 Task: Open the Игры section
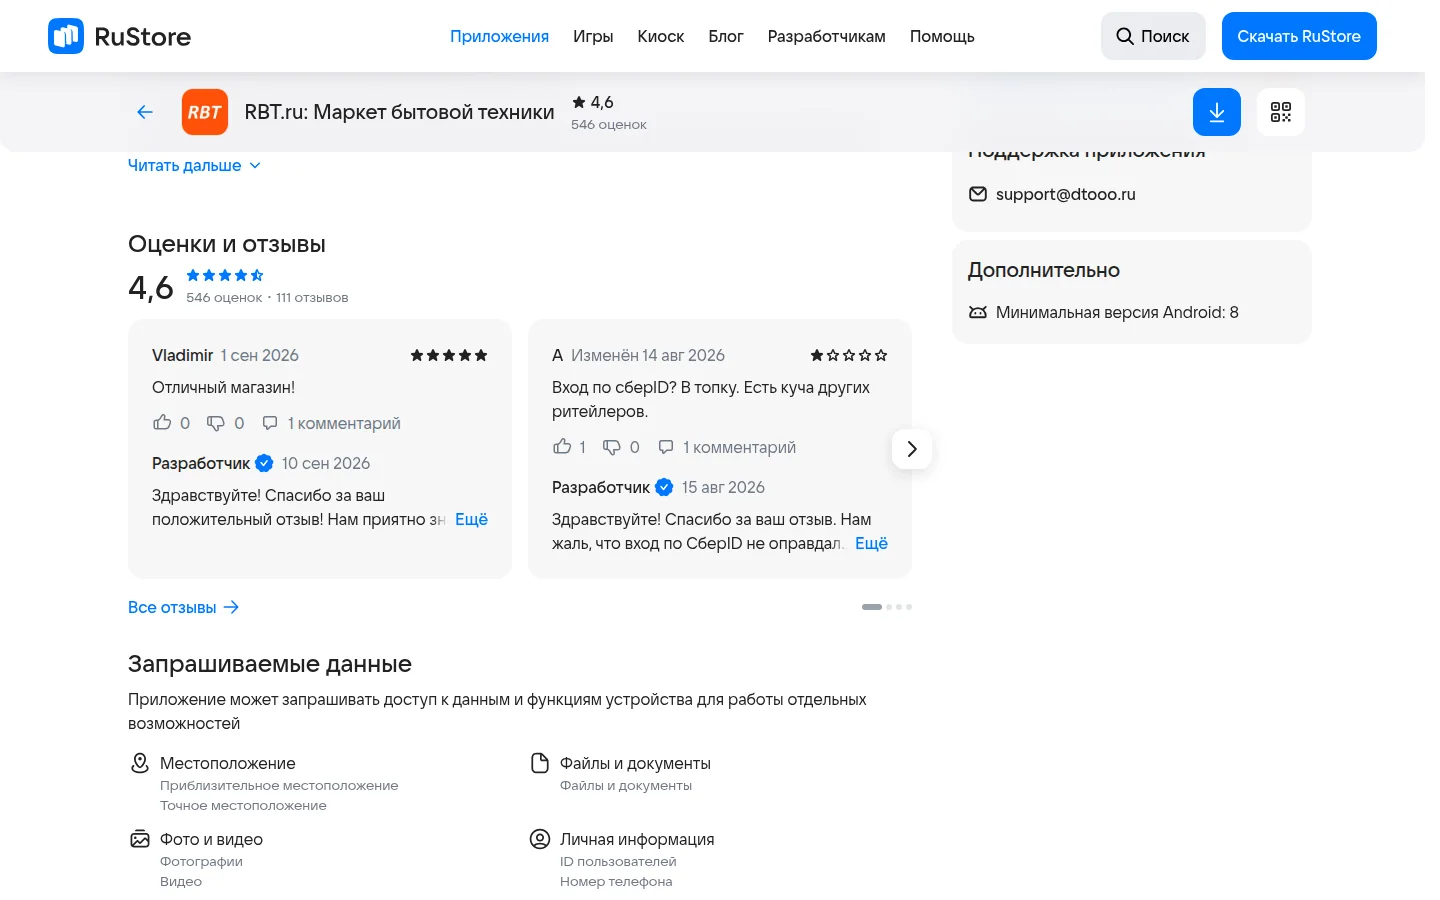coord(593,36)
